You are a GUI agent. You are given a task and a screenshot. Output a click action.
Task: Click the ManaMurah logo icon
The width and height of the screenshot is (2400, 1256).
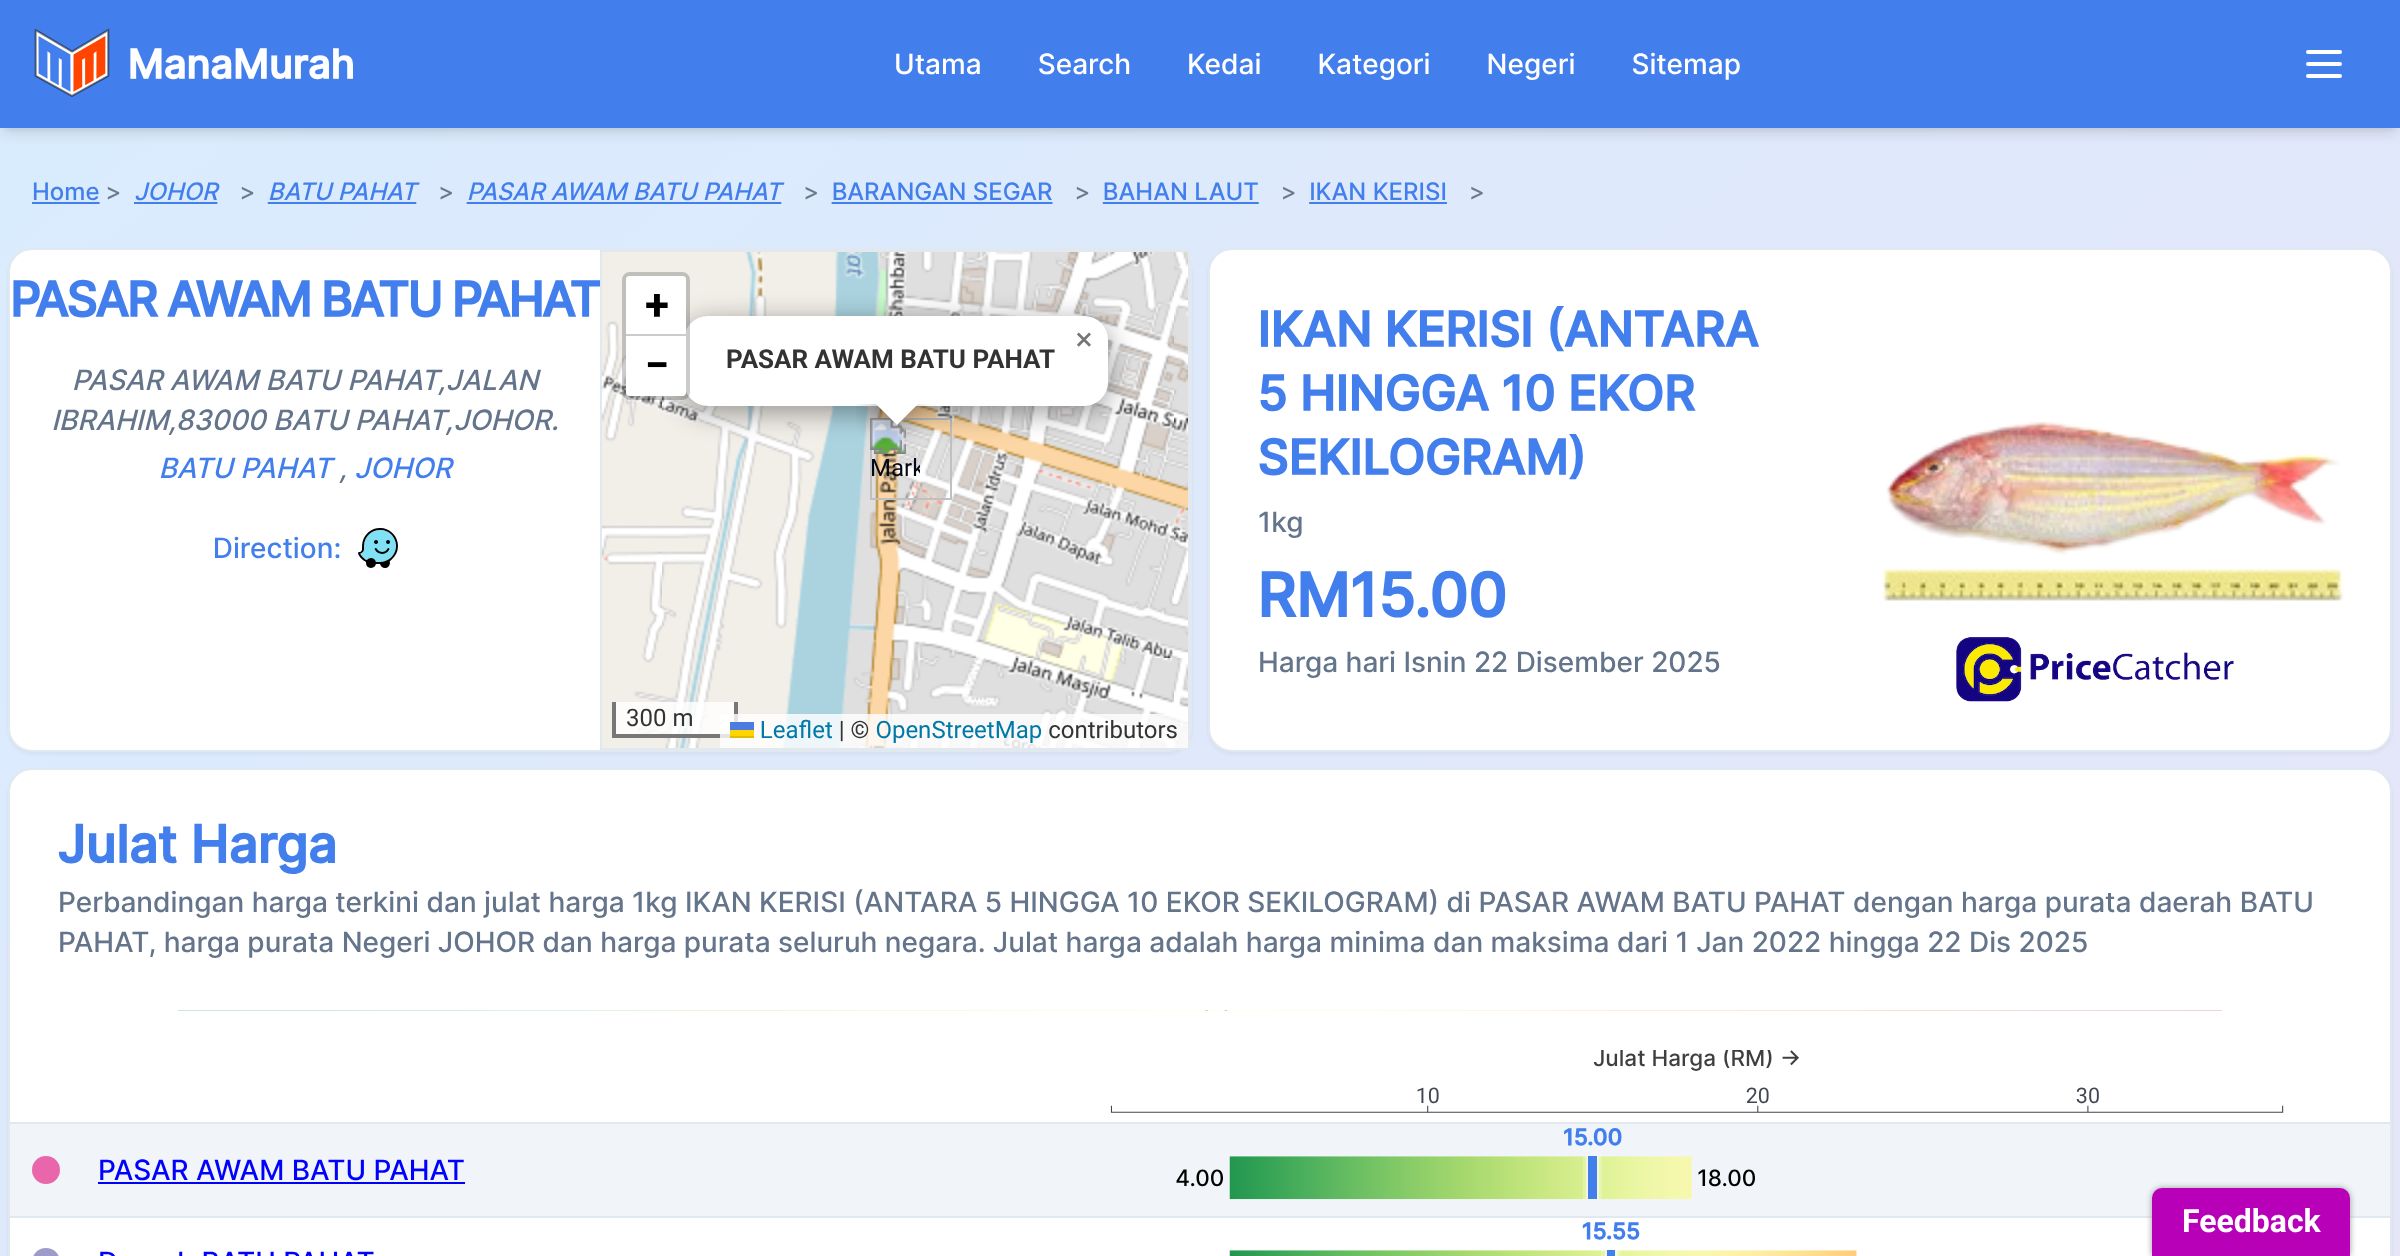pyautogui.click(x=71, y=63)
